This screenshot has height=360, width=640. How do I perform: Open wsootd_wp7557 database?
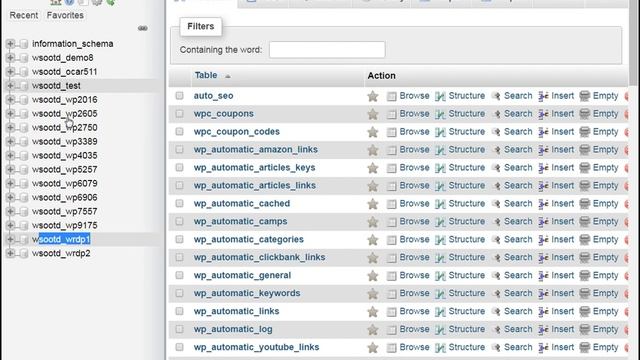click(64, 211)
